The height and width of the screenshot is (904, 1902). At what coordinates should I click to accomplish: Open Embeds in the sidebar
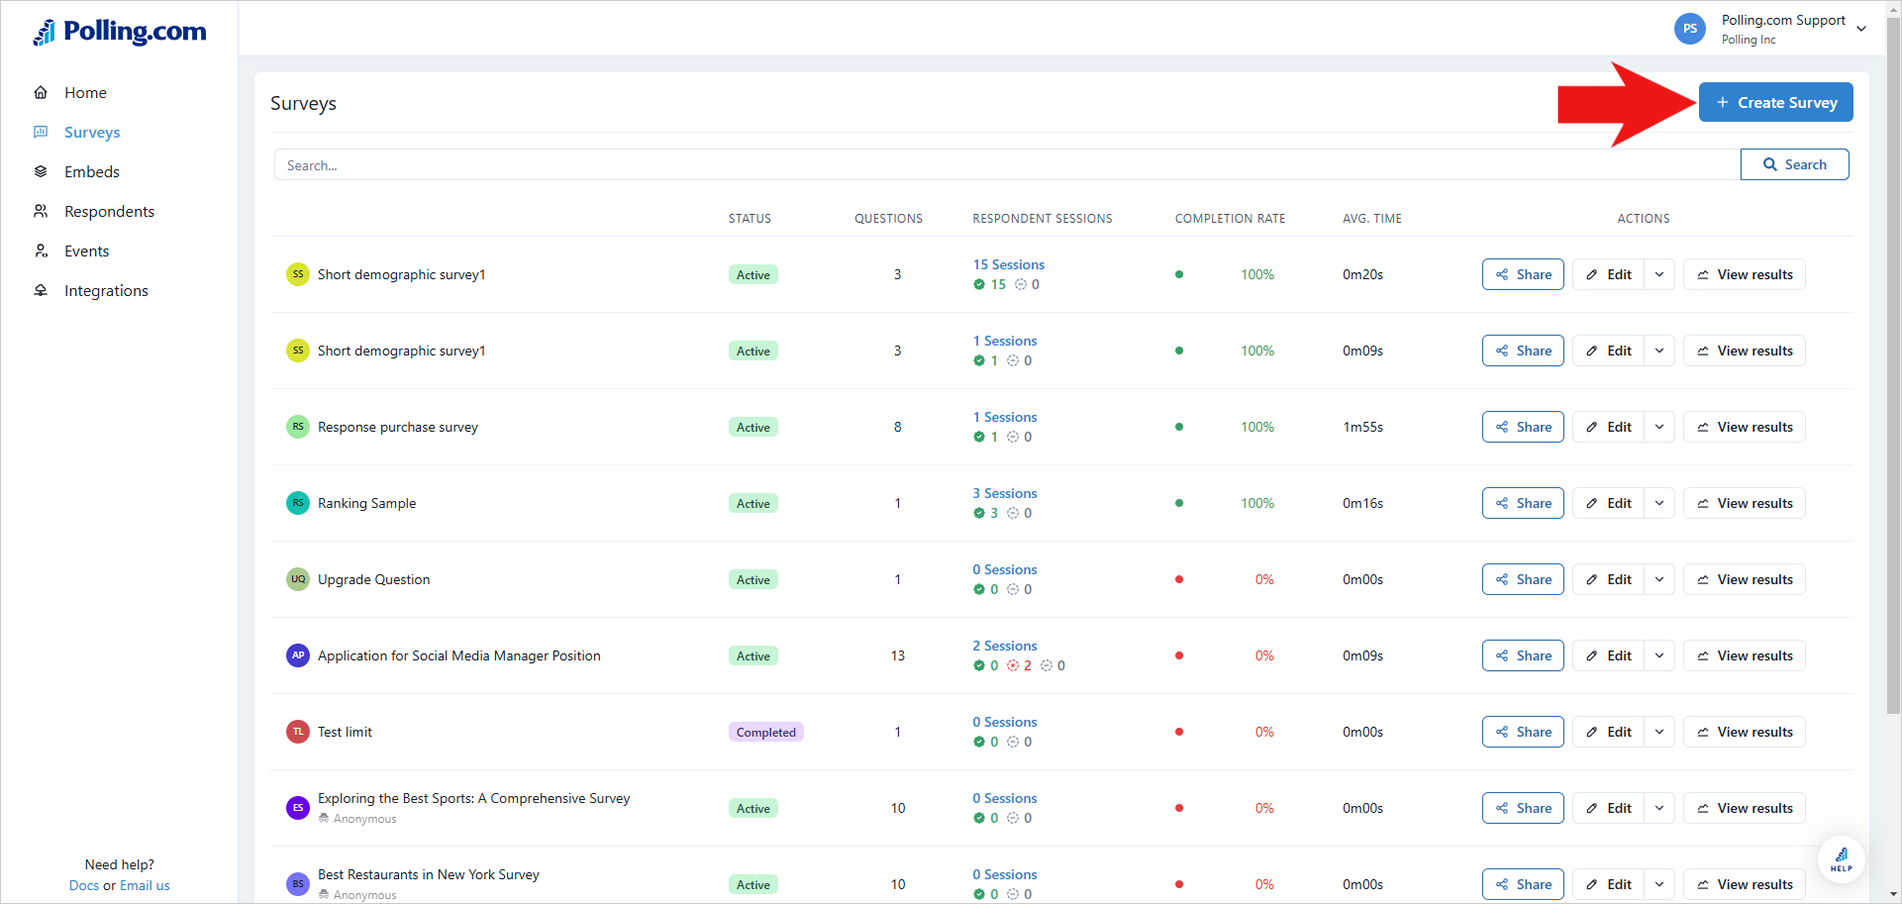pyautogui.click(x=92, y=172)
